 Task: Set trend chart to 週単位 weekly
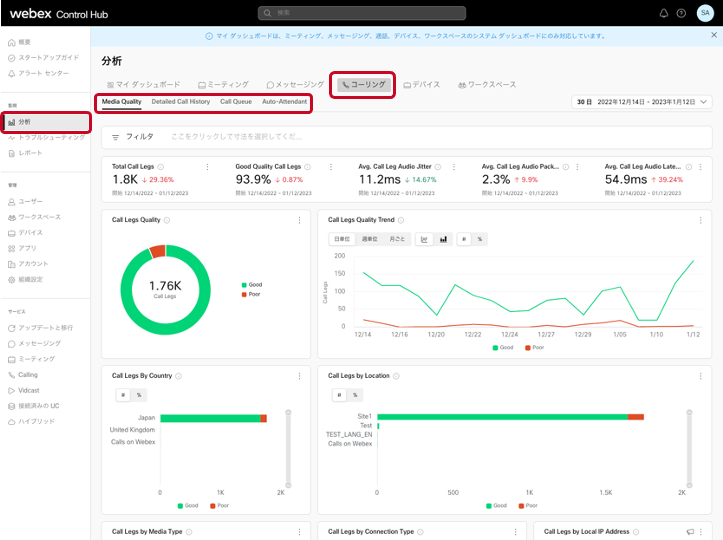coord(369,239)
